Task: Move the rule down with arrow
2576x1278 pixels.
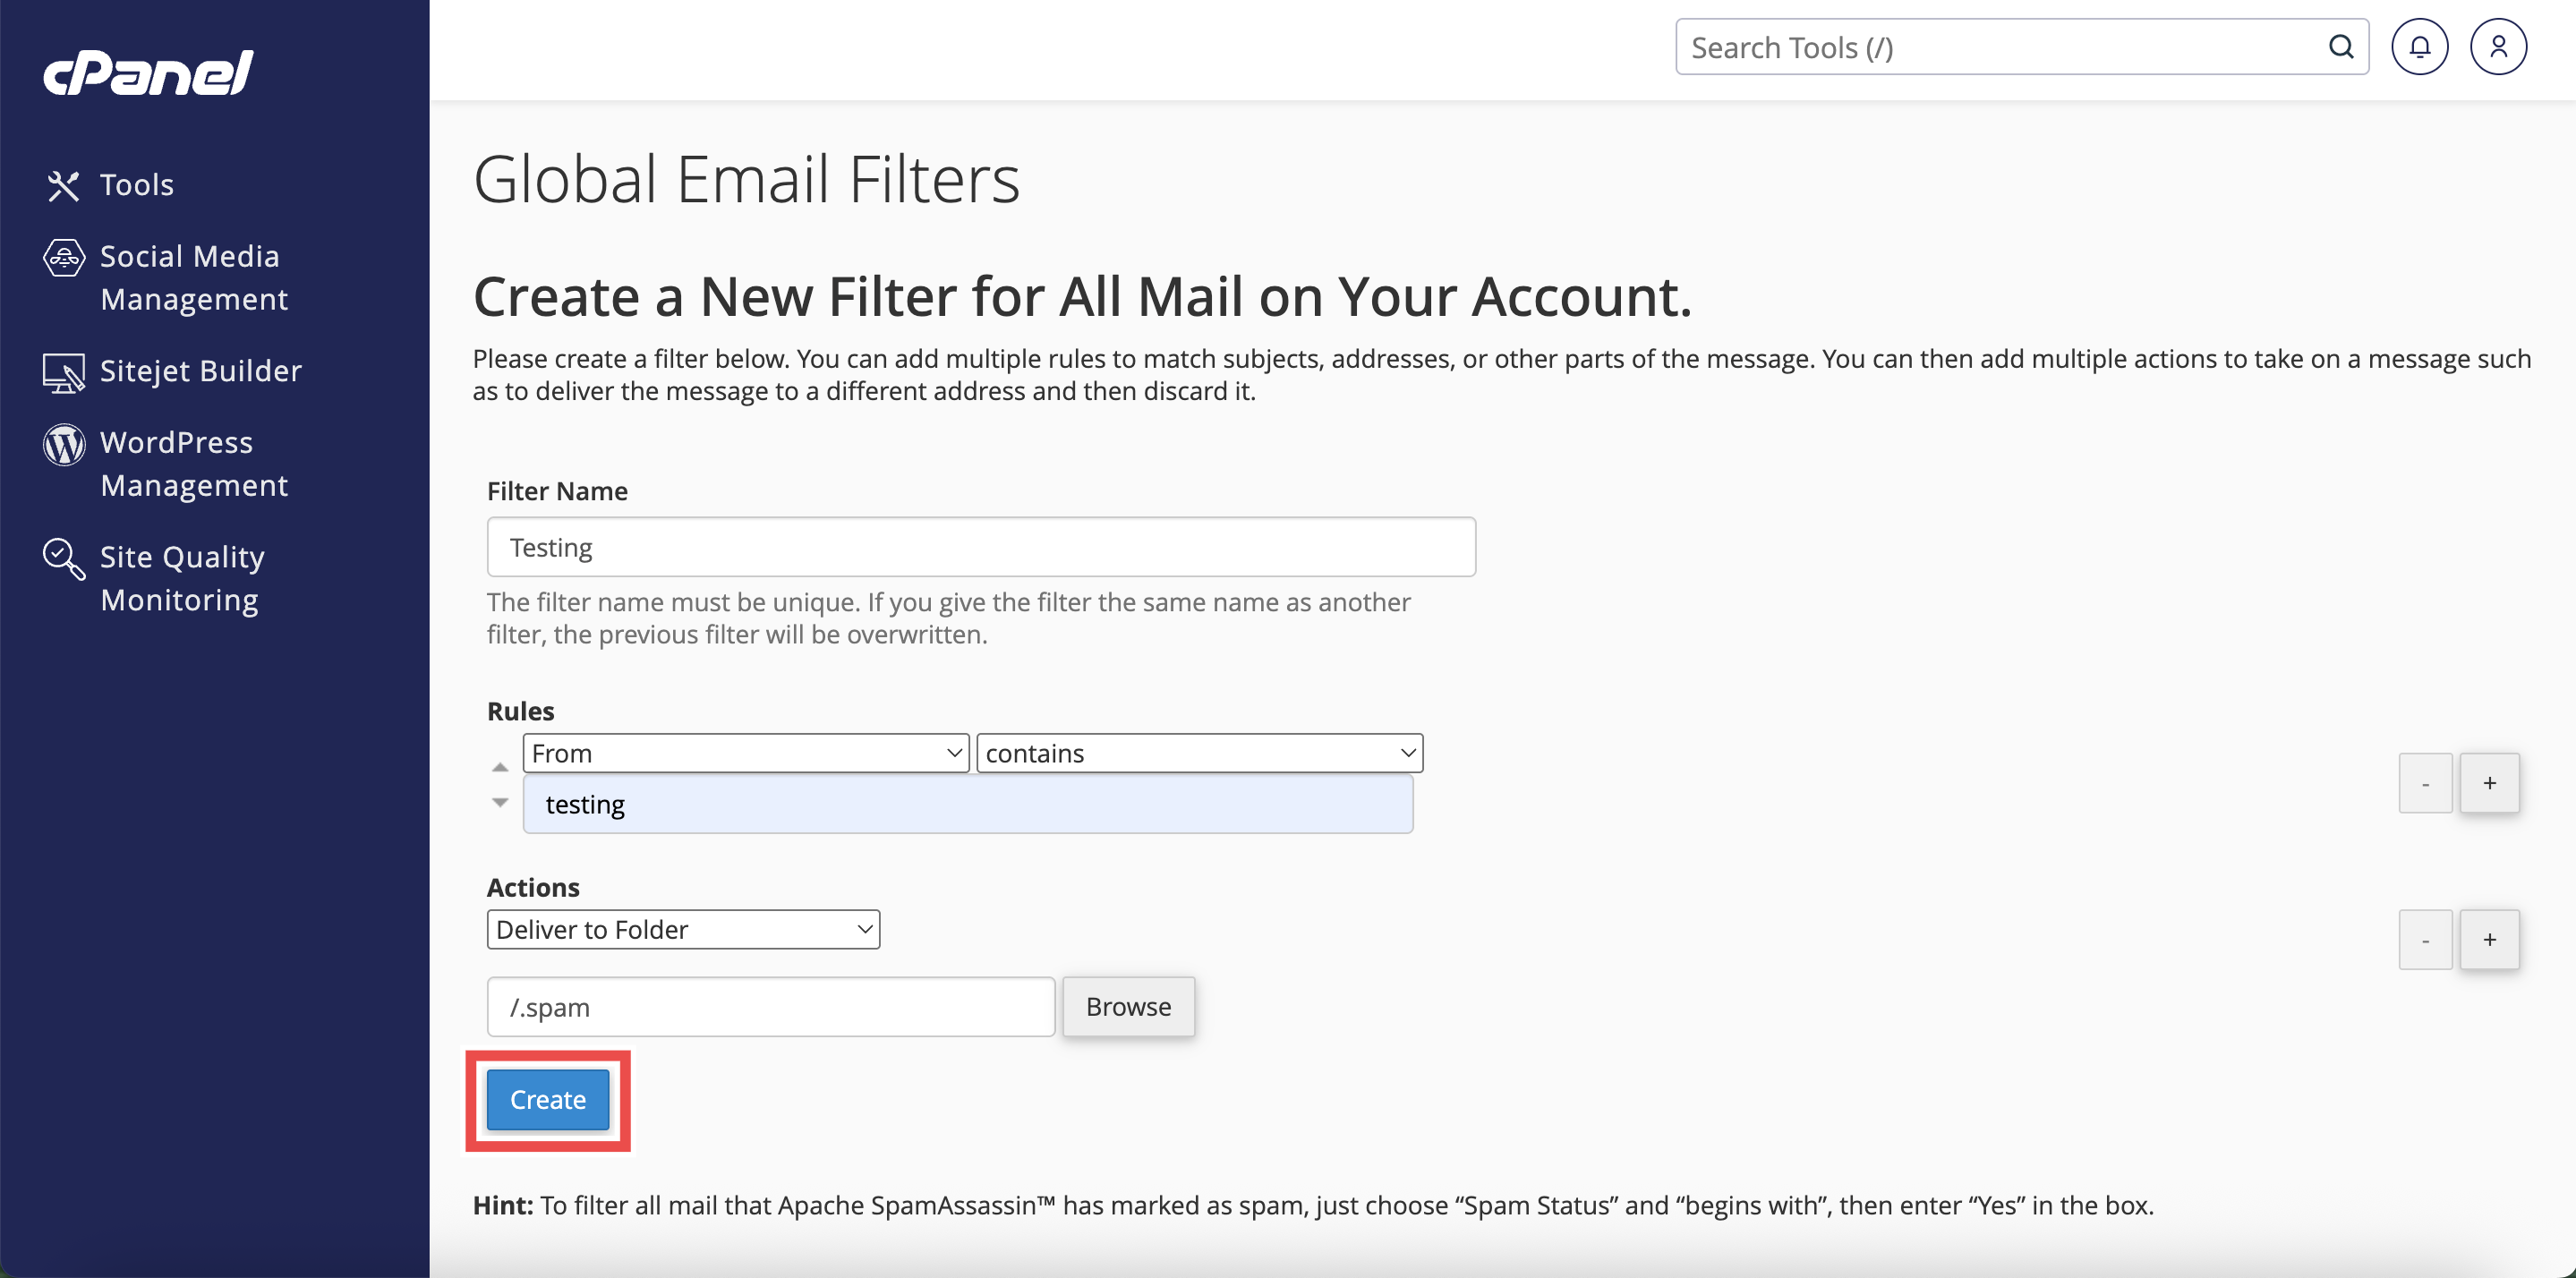Action: click(x=500, y=802)
